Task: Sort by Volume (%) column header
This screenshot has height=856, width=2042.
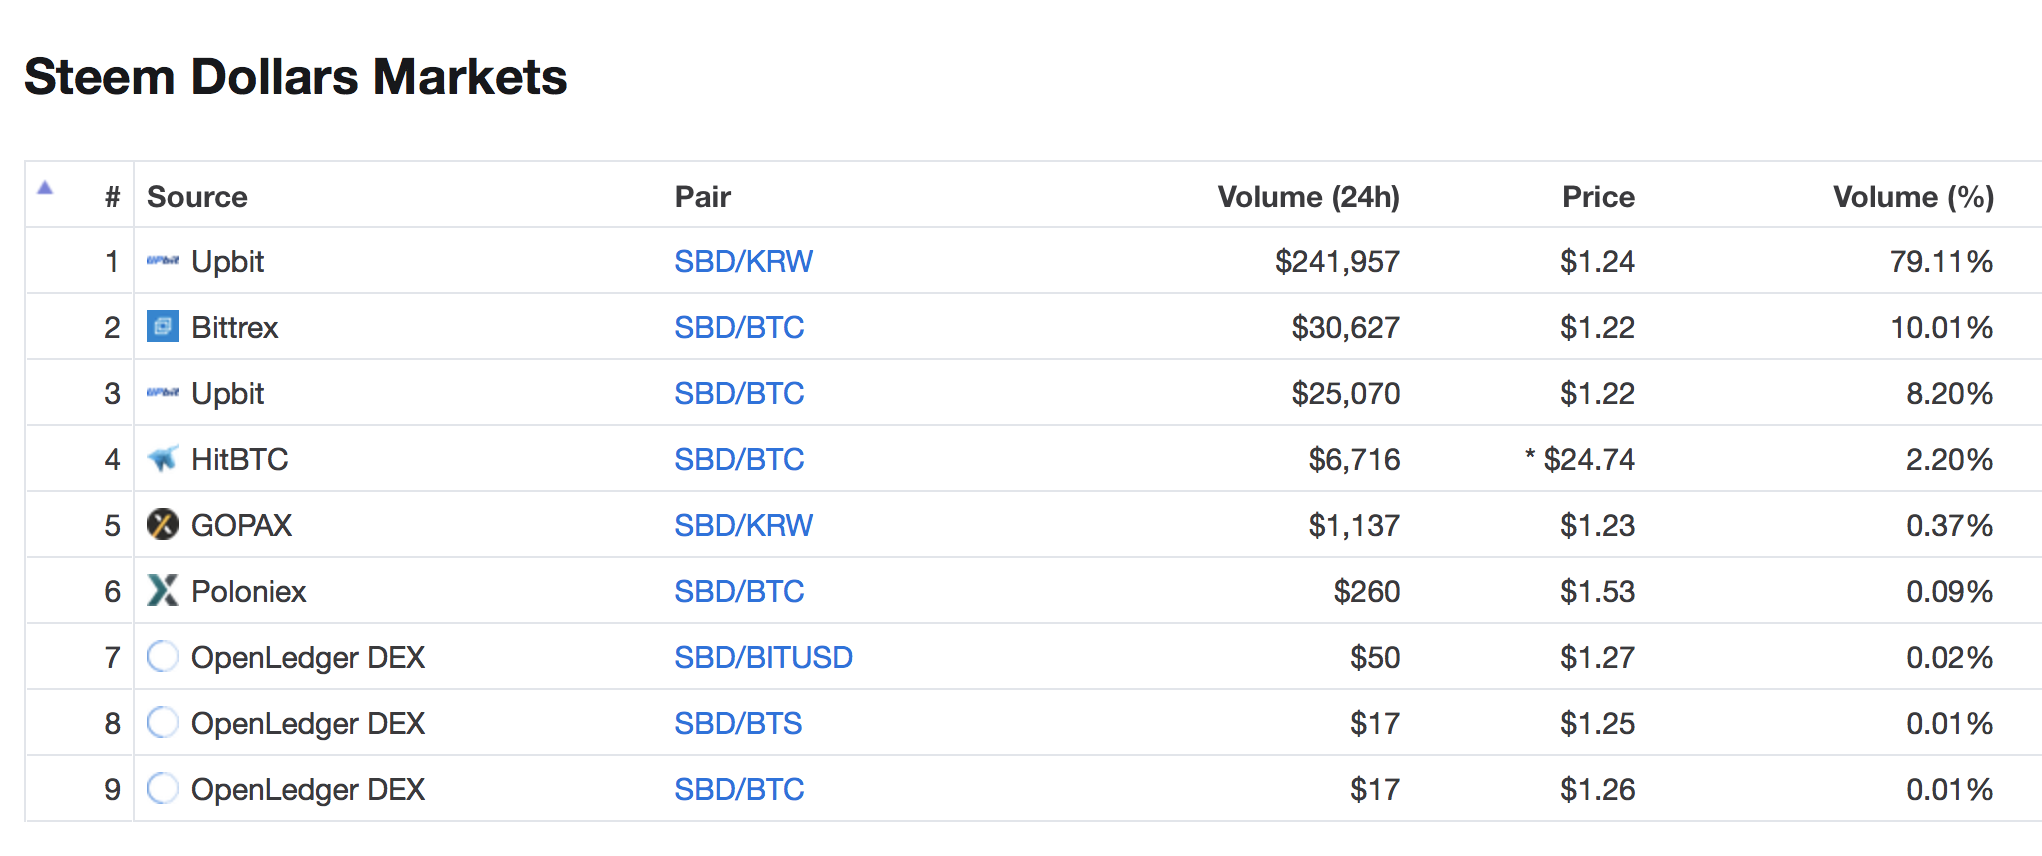Action: (x=1913, y=197)
